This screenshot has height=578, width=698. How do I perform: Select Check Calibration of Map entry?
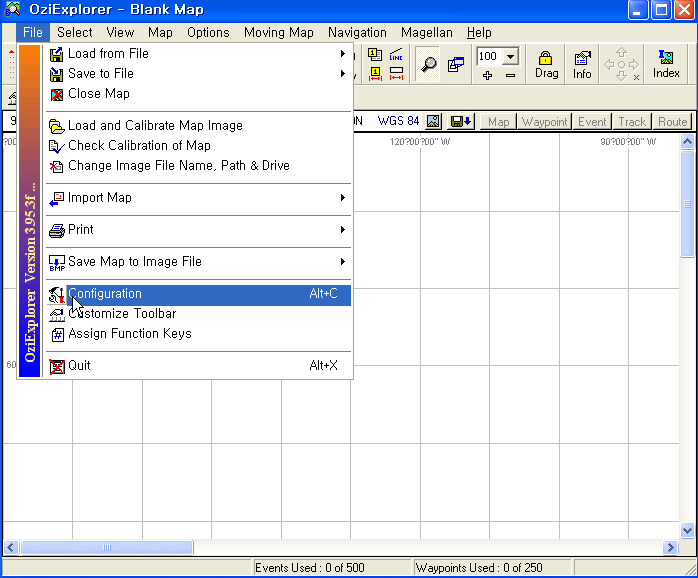199,146
